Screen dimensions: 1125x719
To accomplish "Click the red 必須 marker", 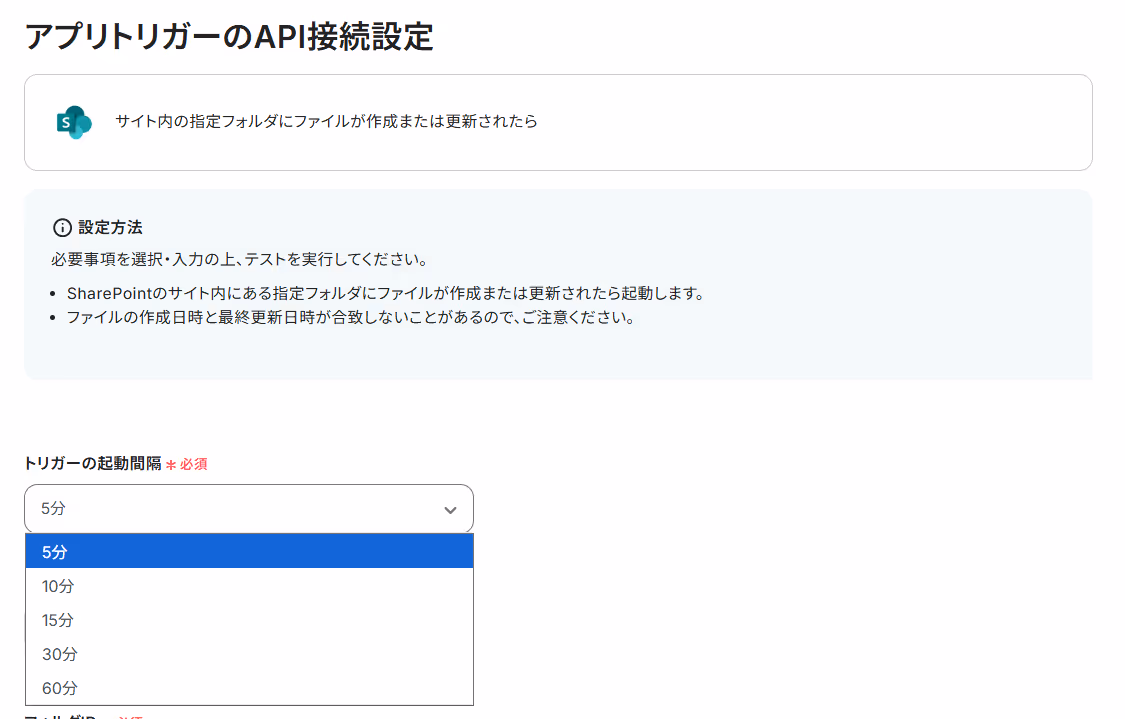I will coord(187,464).
